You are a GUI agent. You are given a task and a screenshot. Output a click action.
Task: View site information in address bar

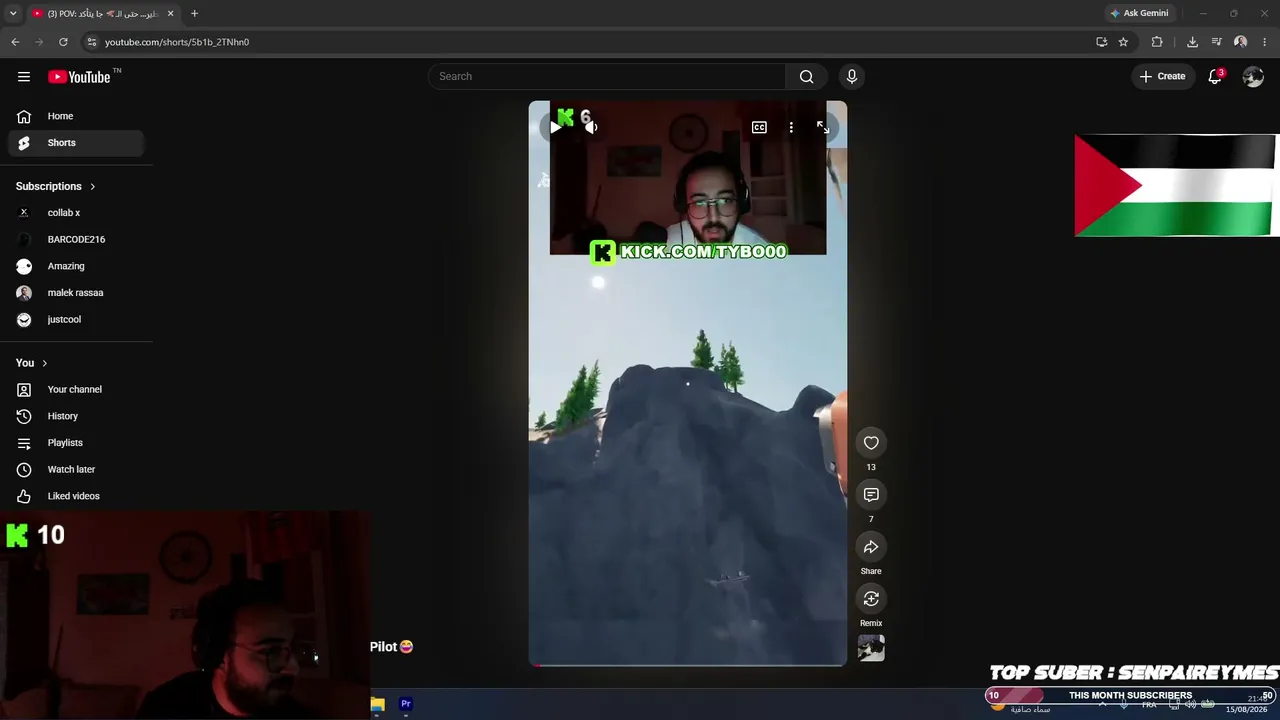pos(91,42)
